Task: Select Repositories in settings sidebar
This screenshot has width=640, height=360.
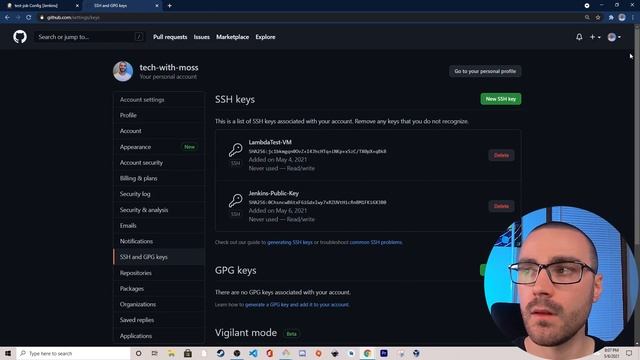Action: click(159, 273)
